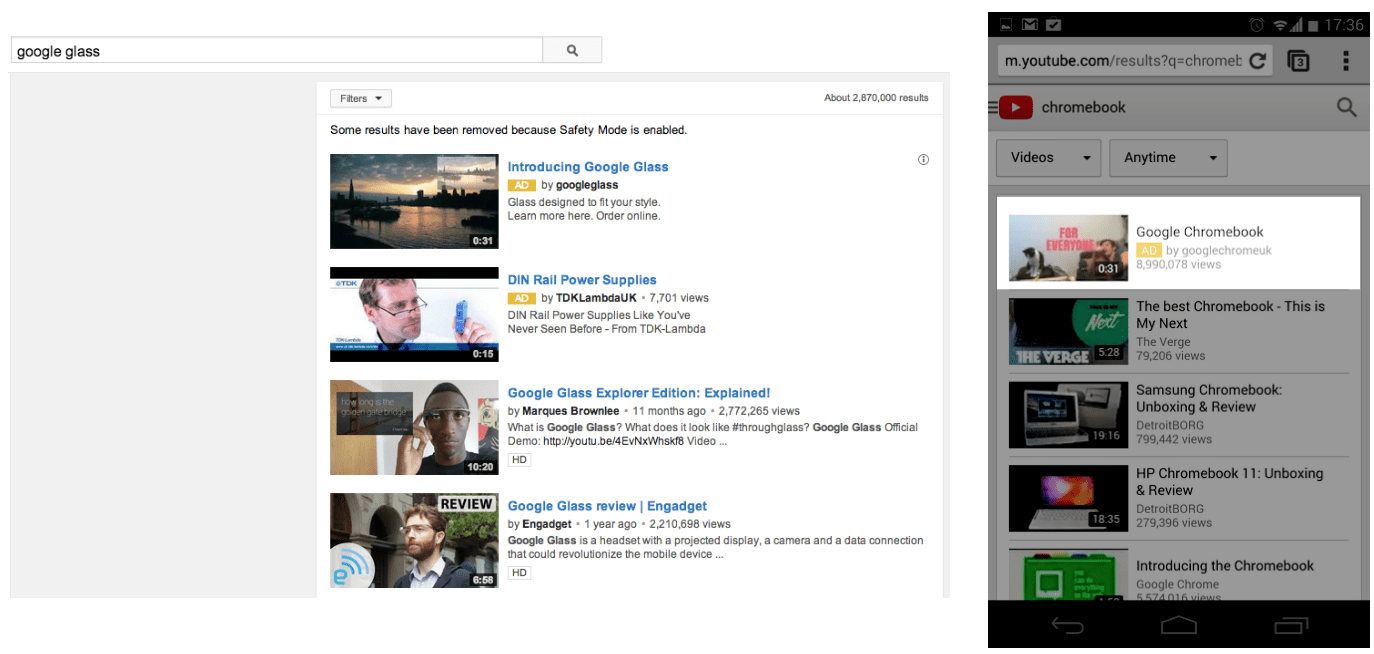Open the Engadget channel name link
1374x654 pixels.
[x=547, y=524]
